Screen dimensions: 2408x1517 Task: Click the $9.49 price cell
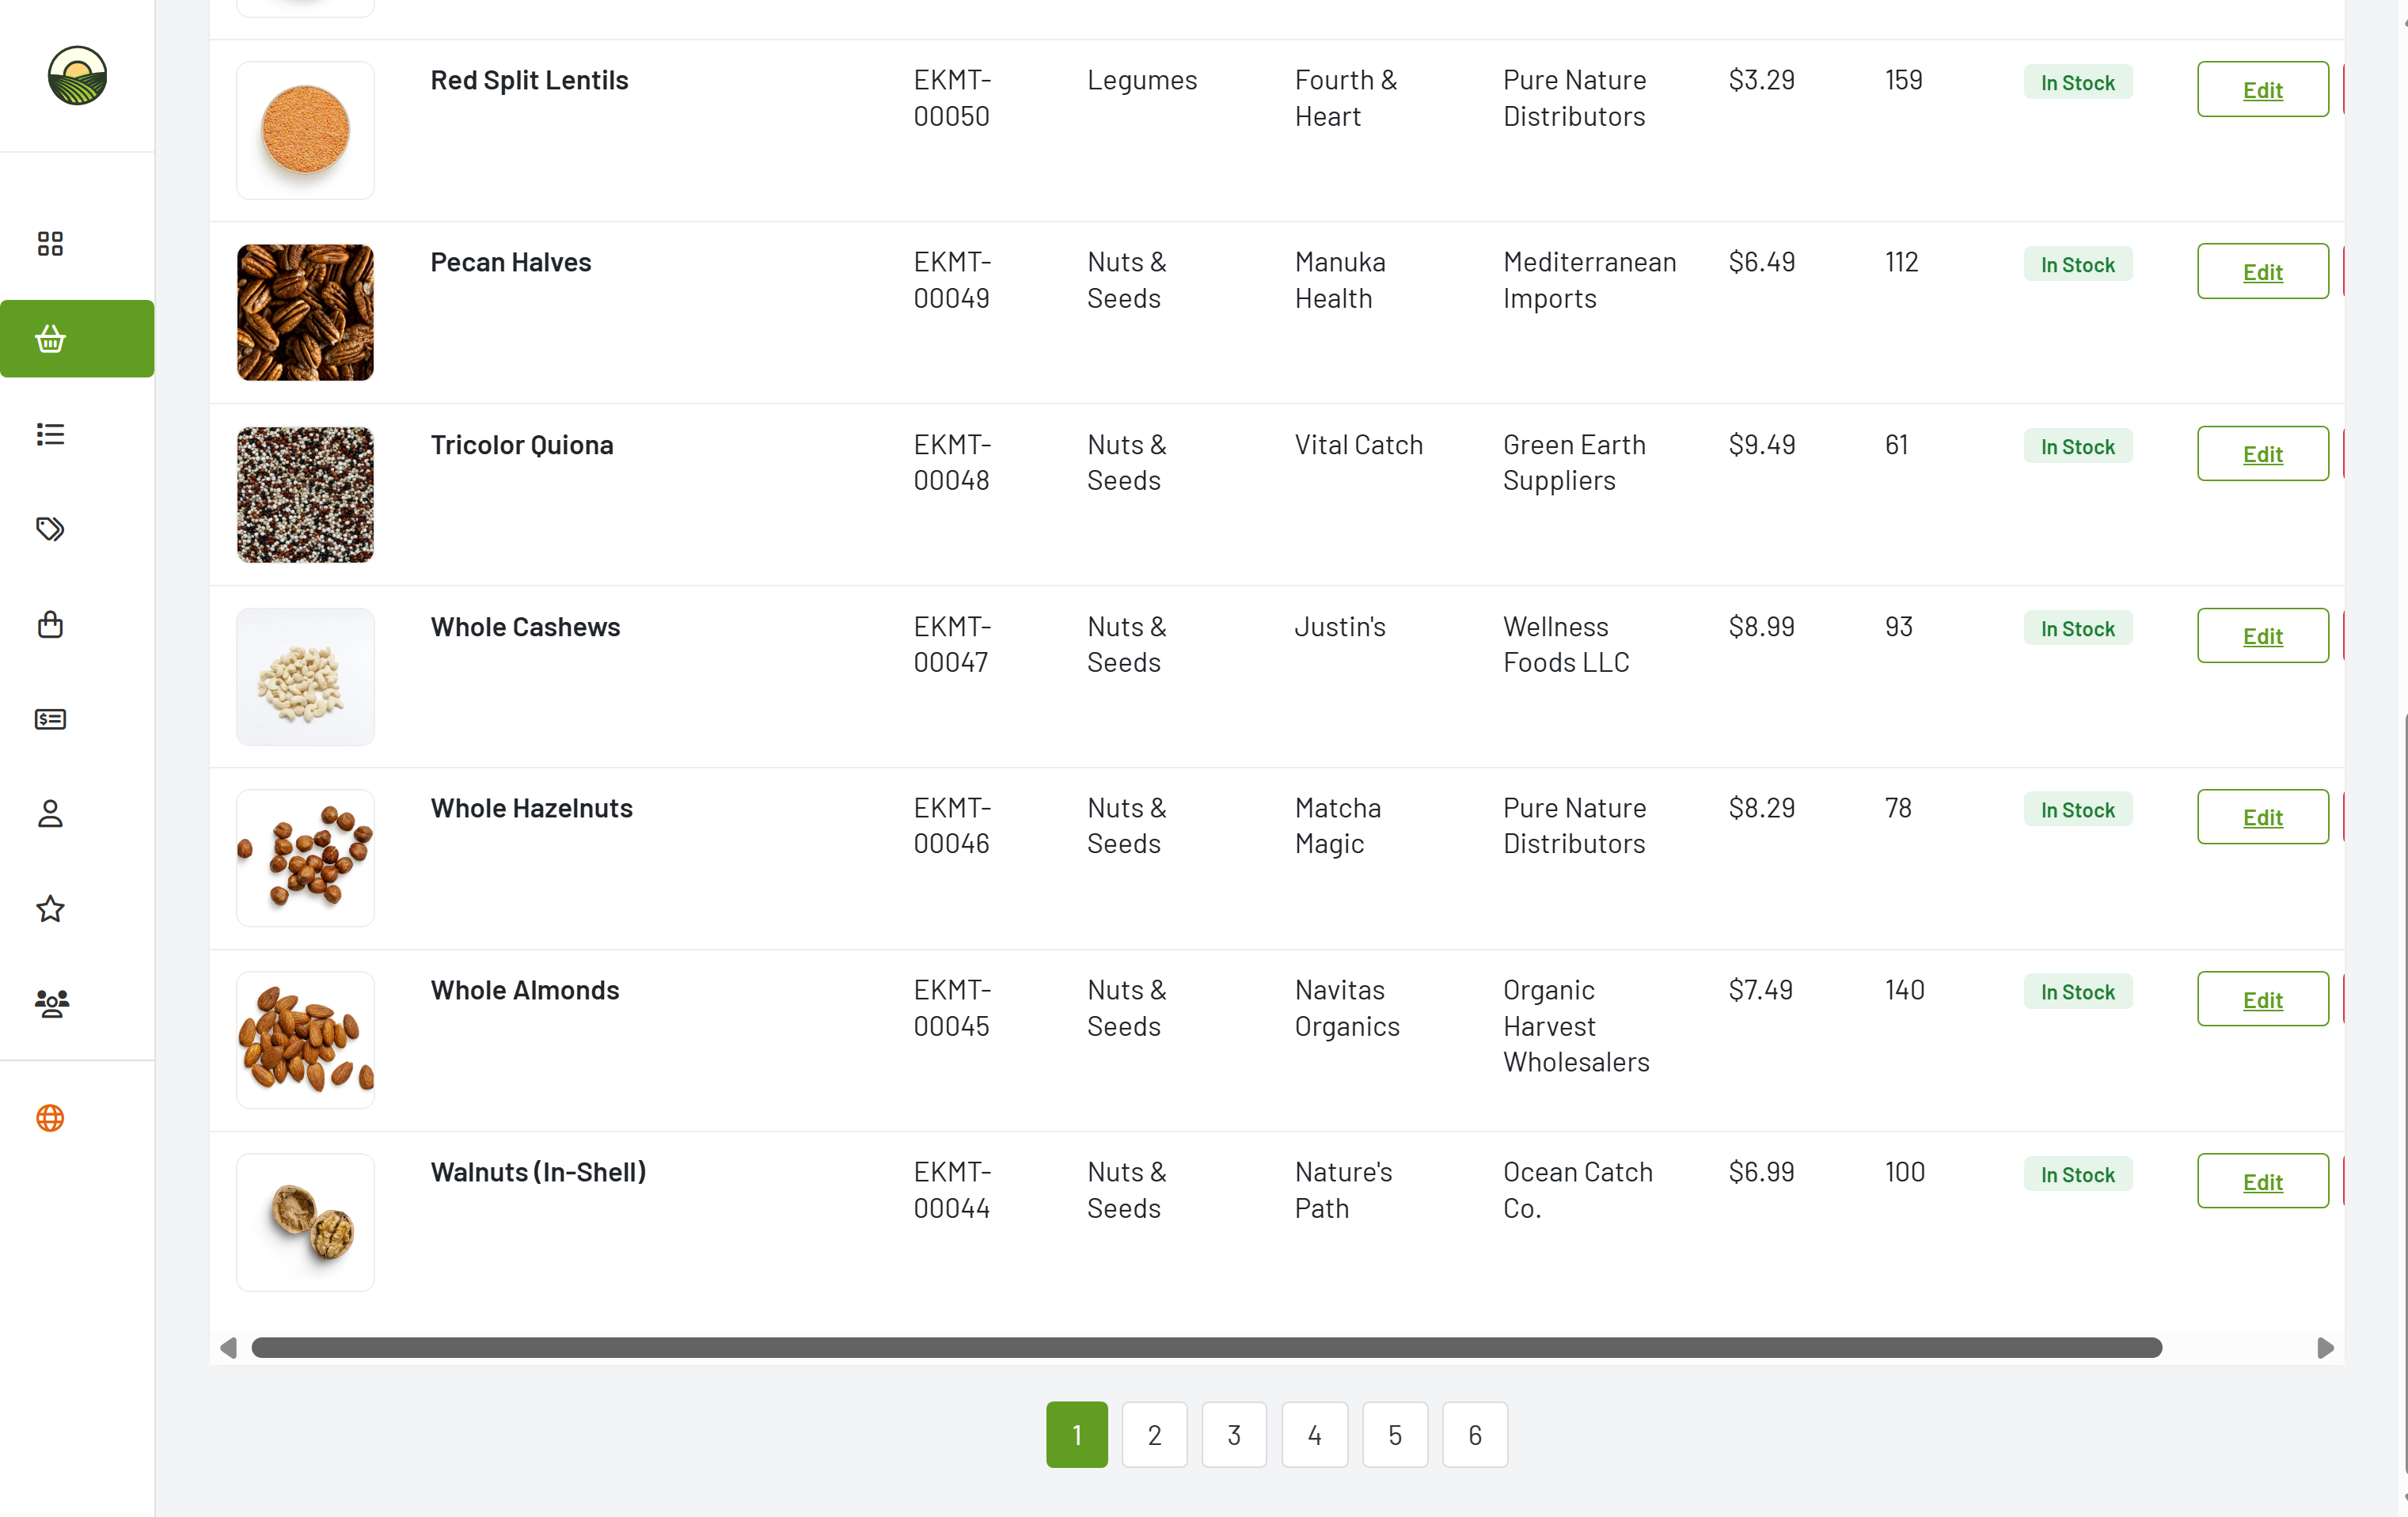tap(1761, 445)
